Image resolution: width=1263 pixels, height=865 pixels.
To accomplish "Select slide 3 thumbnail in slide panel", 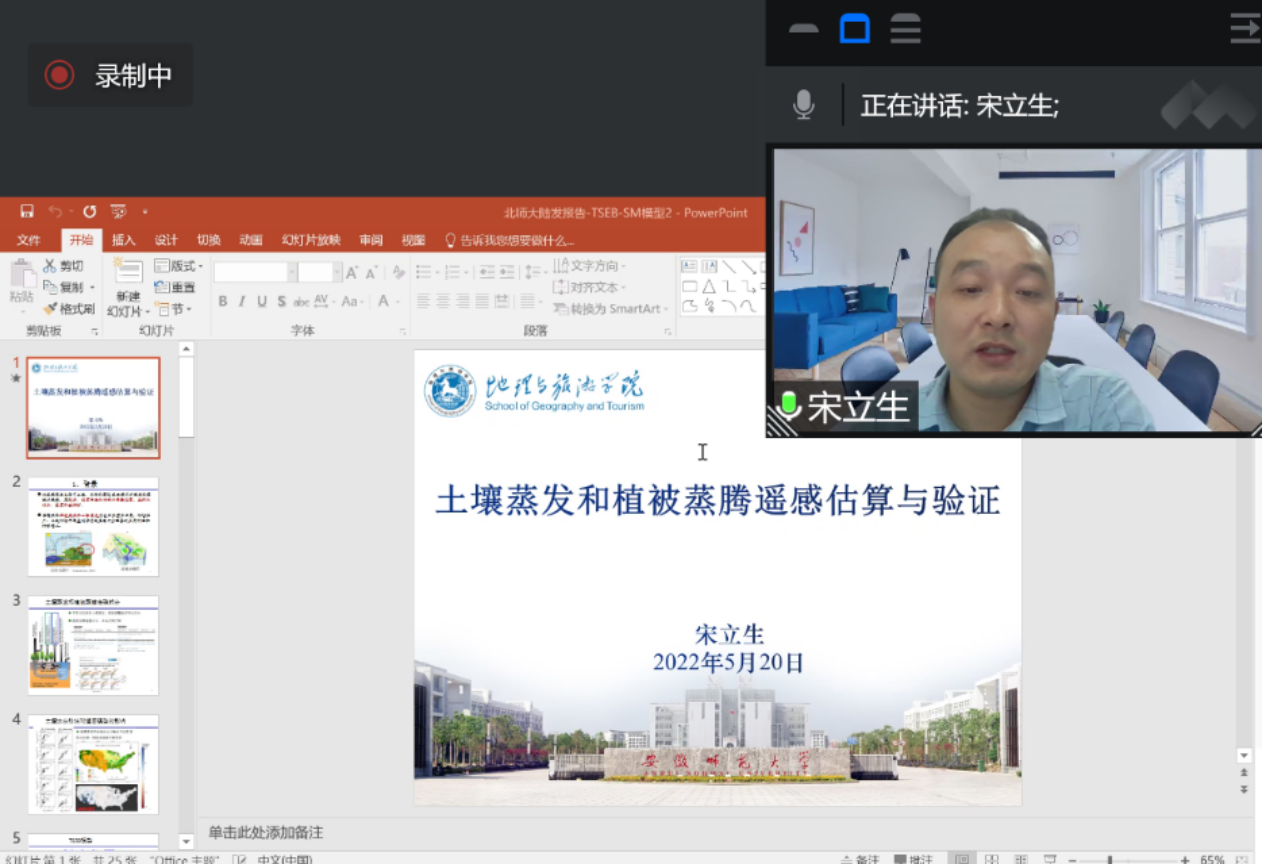I will [x=93, y=645].
